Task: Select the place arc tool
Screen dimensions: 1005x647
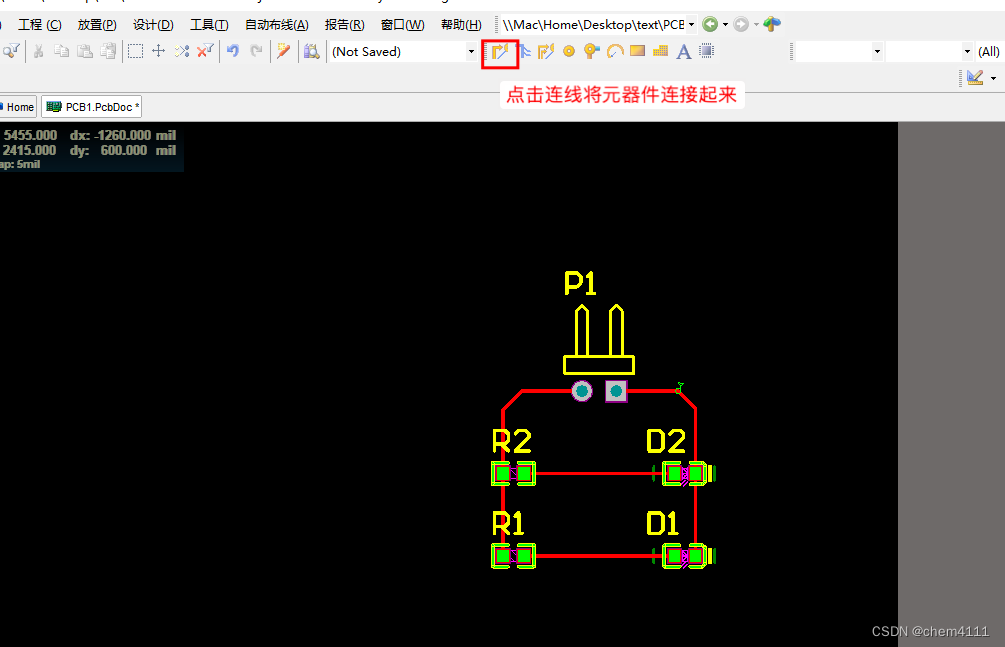Action: click(x=615, y=51)
